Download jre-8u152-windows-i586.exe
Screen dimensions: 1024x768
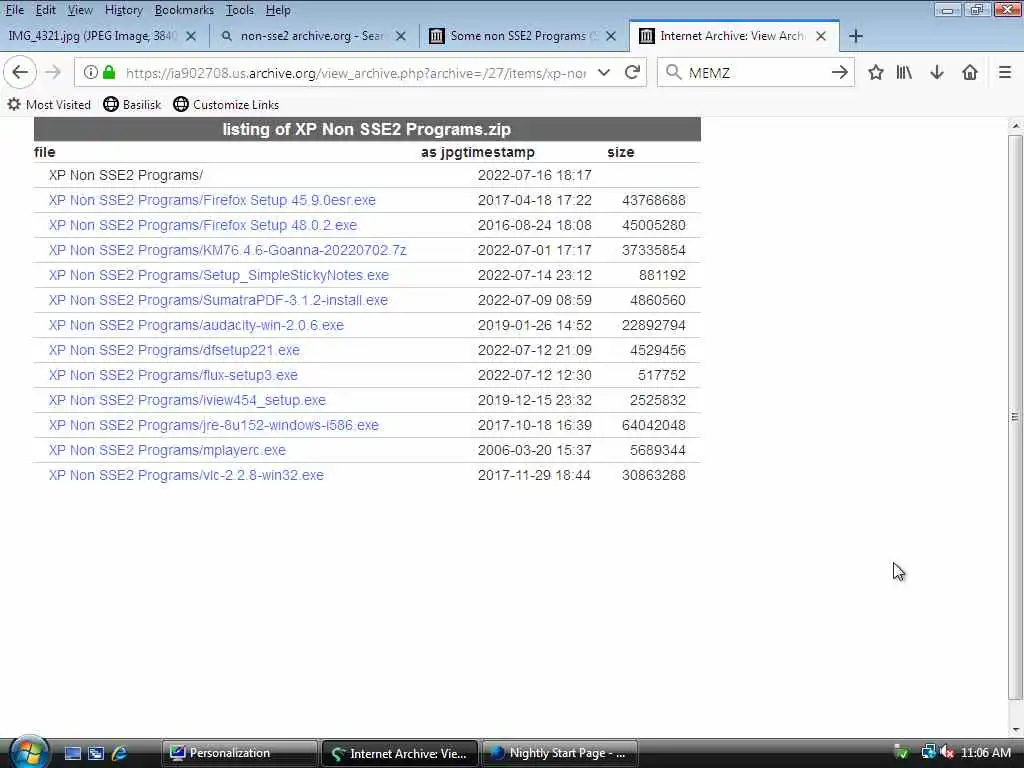pyautogui.click(x=214, y=425)
